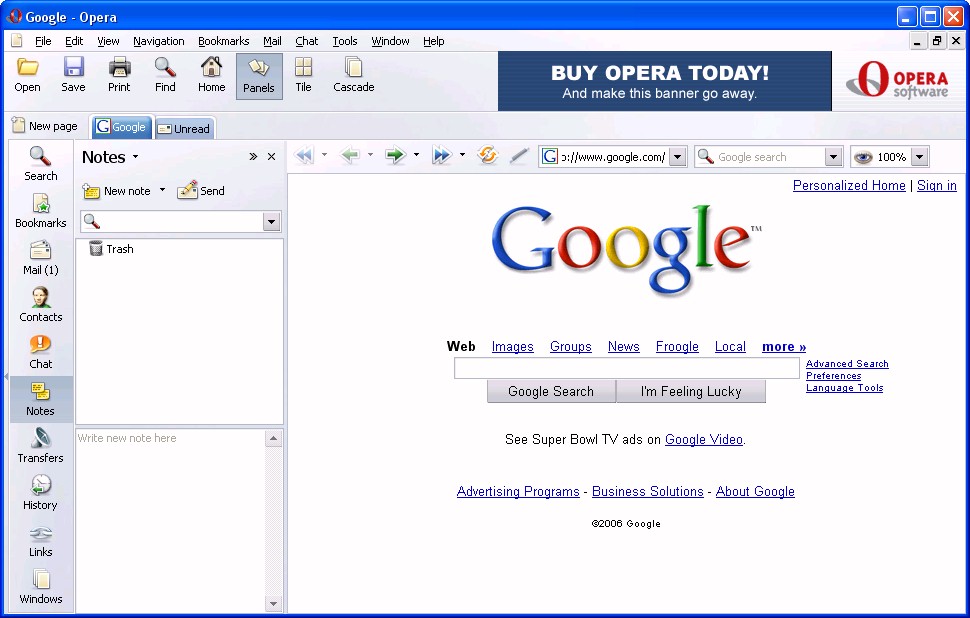
Task: Open the Links panel
Action: (x=41, y=539)
